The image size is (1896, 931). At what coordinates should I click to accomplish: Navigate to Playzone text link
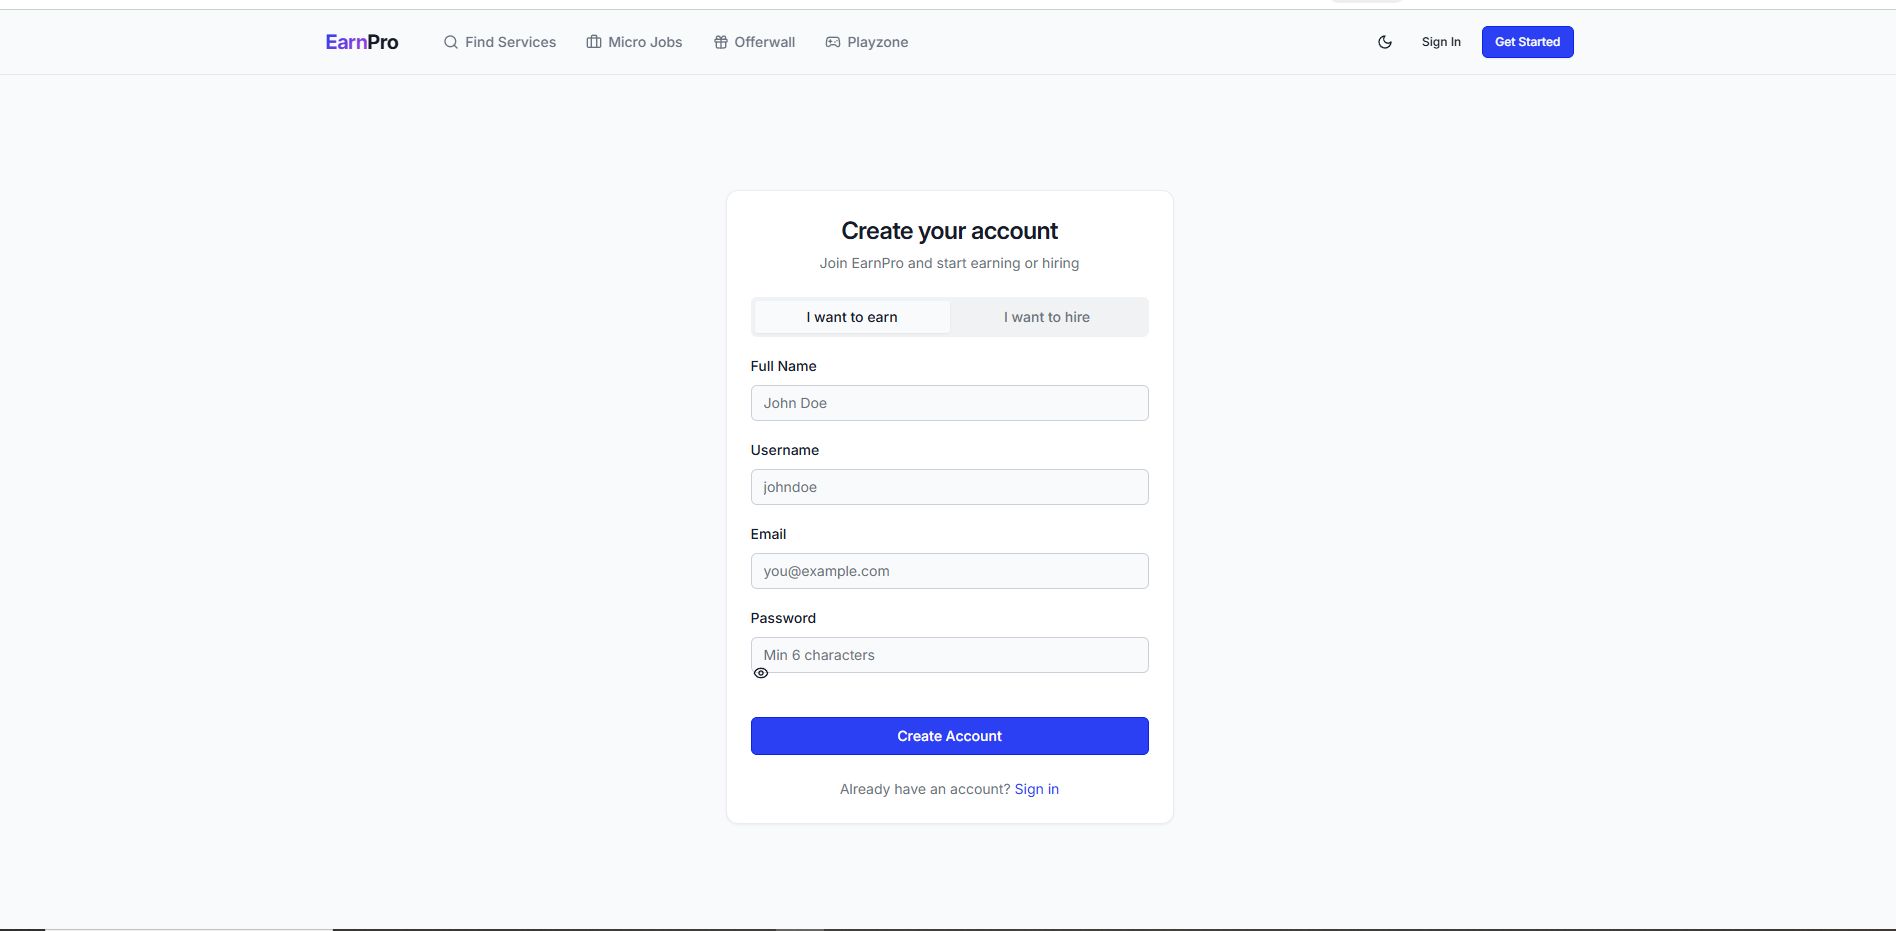(877, 42)
